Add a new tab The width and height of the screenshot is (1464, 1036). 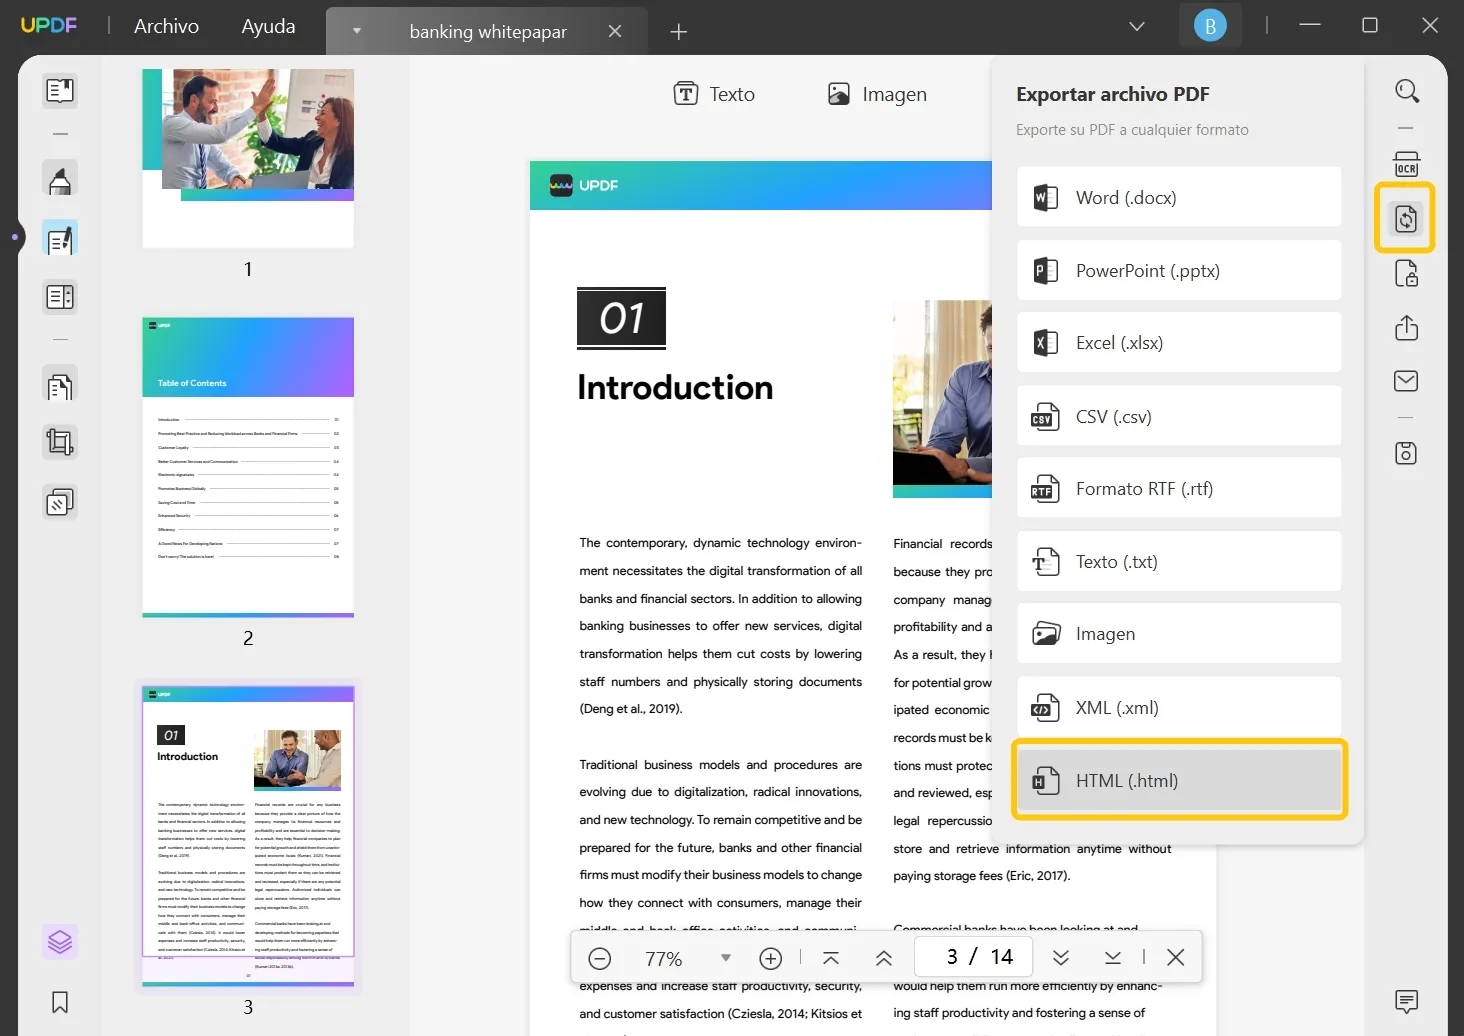(x=679, y=31)
